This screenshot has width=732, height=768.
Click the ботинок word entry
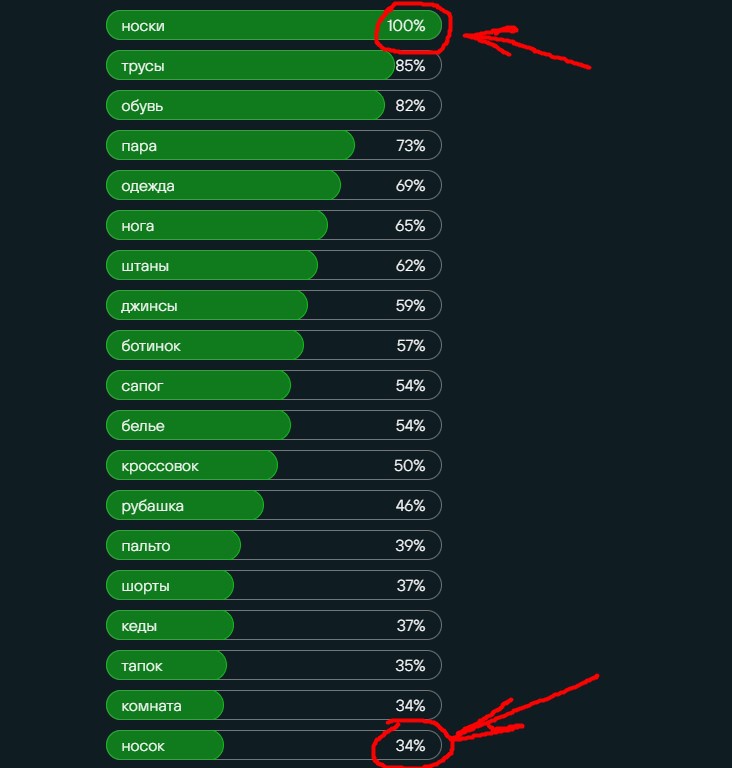[x=273, y=345]
